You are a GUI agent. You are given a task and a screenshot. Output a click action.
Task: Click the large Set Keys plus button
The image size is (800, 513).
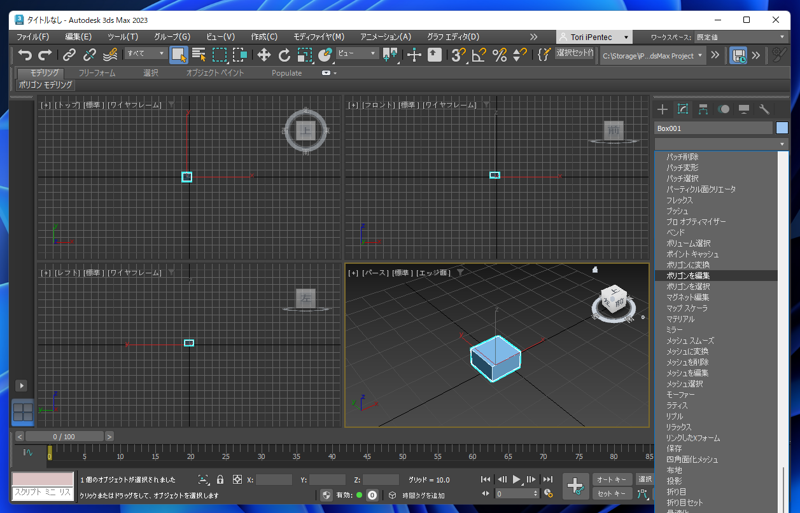coord(576,486)
